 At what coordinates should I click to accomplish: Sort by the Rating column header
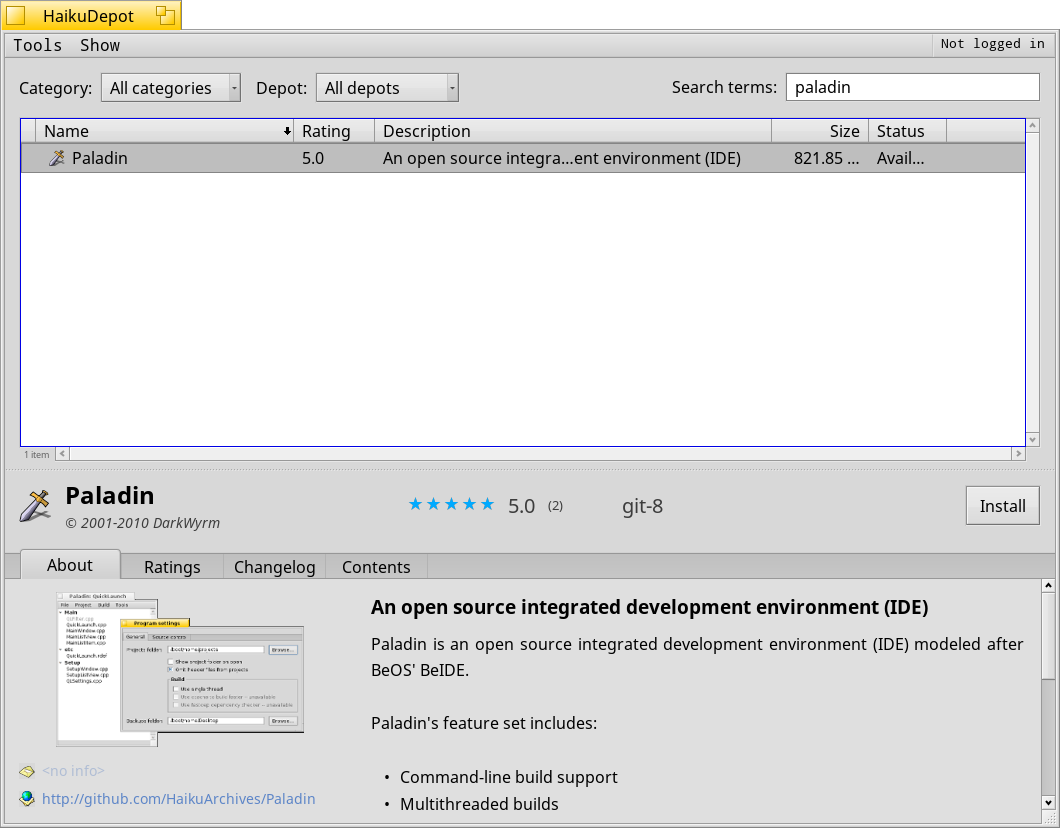pyautogui.click(x=334, y=131)
